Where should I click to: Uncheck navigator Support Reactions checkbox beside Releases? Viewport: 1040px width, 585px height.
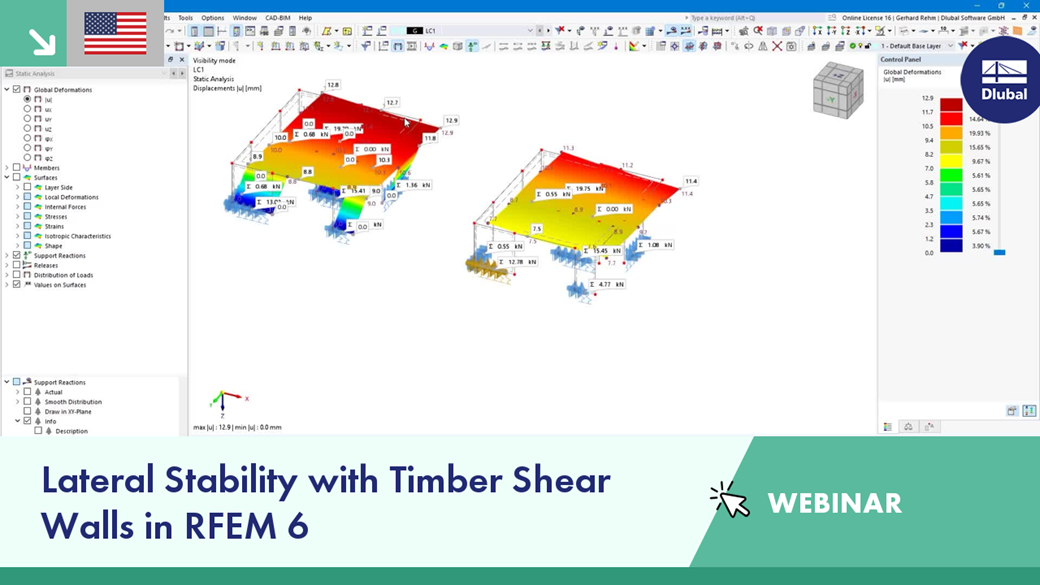tap(17, 255)
